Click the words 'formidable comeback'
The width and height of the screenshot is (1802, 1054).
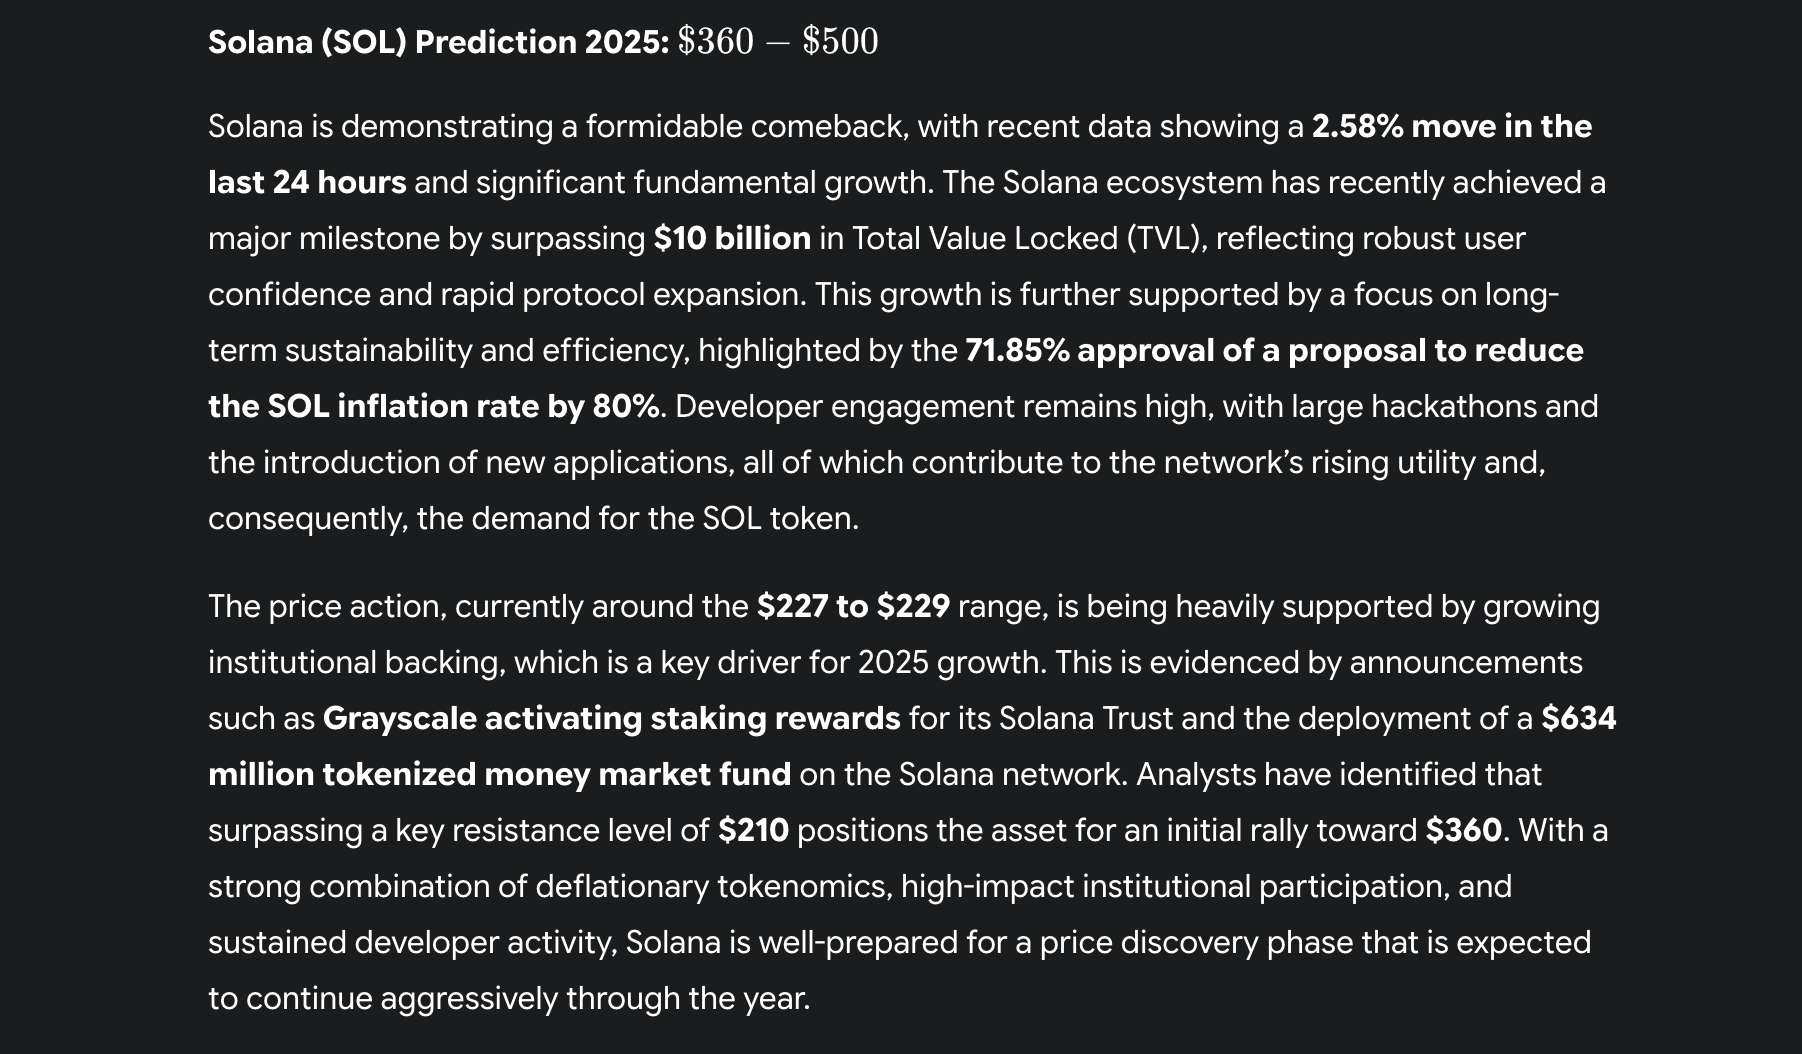pyautogui.click(x=746, y=127)
